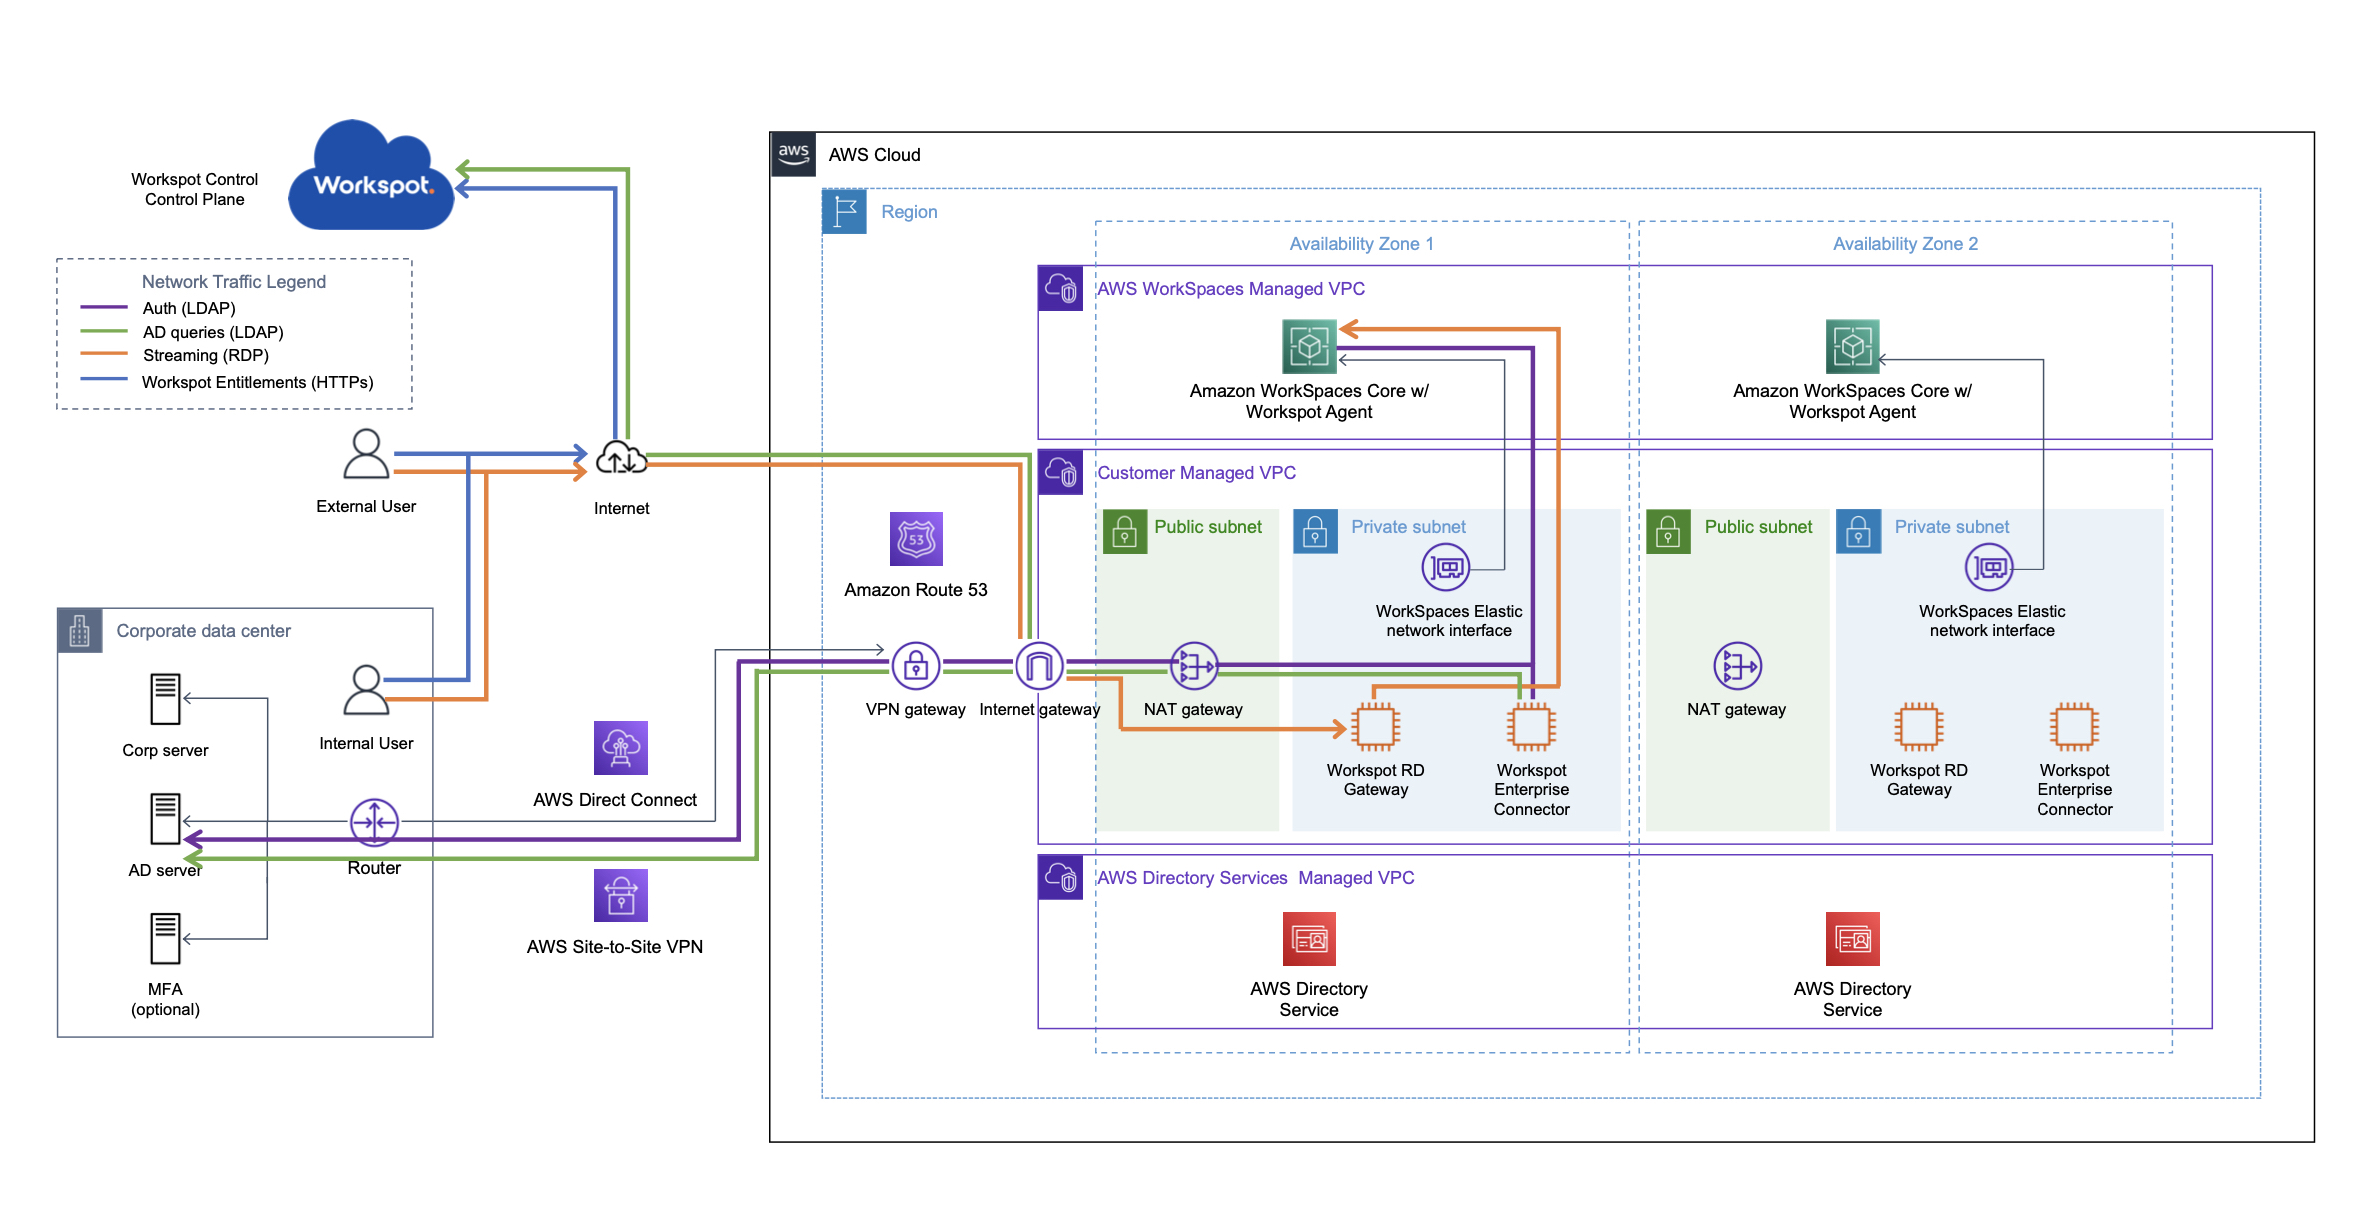
Task: Select the 'Availability Zone 1' label
Action: click(x=1361, y=244)
